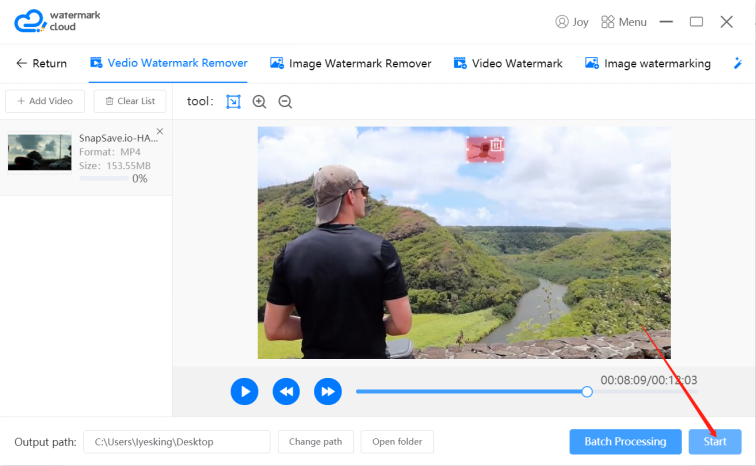
Task: Click Add Video button
Action: pos(45,101)
